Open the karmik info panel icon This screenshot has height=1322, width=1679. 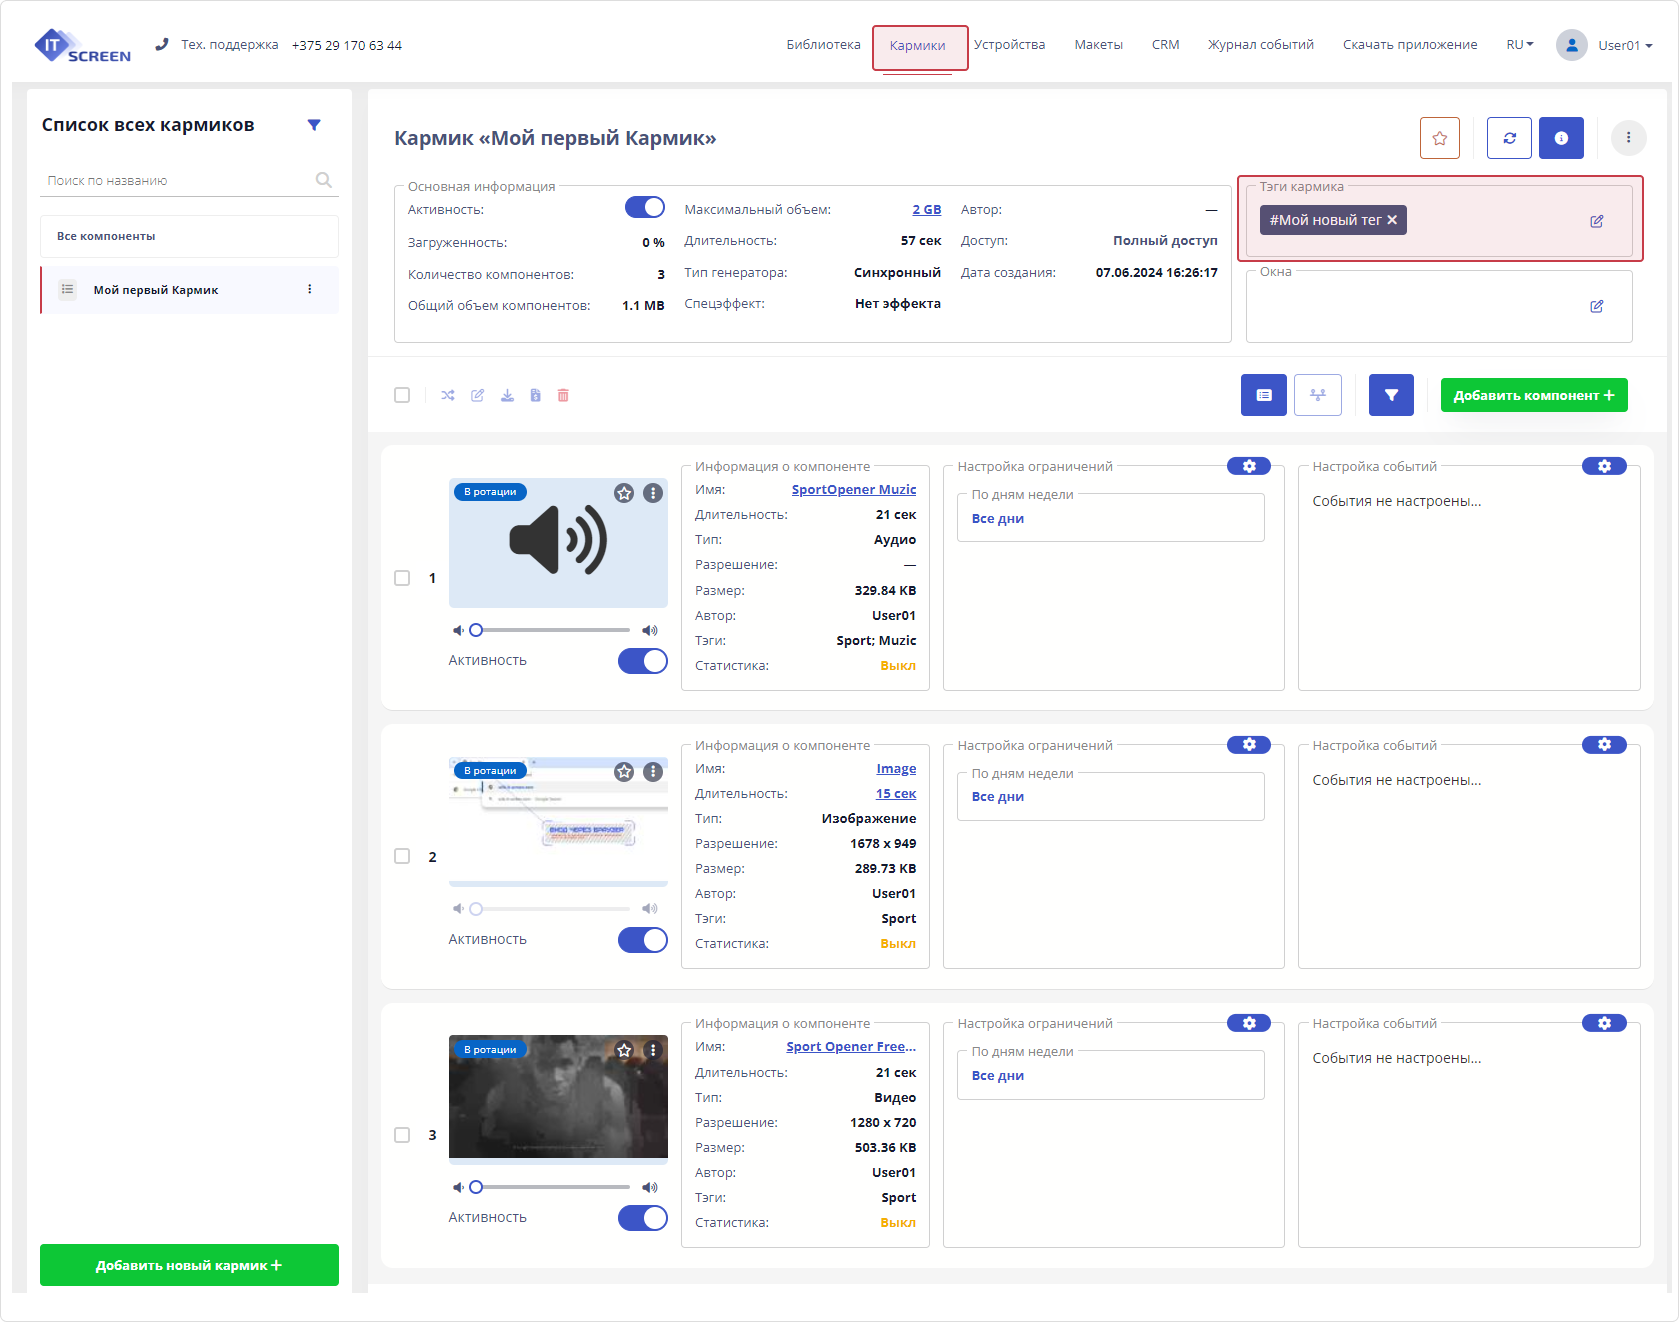coord(1560,138)
